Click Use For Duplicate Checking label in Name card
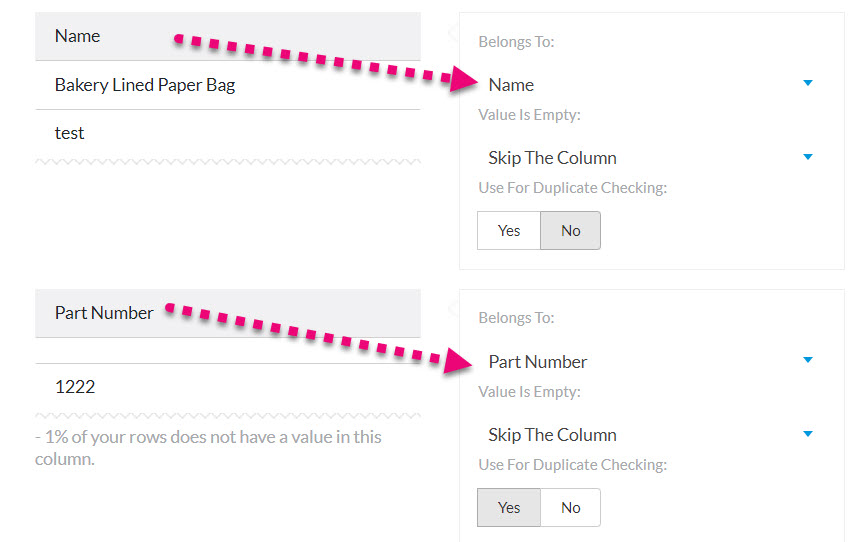Viewport: 863px width, 542px height. click(x=572, y=188)
